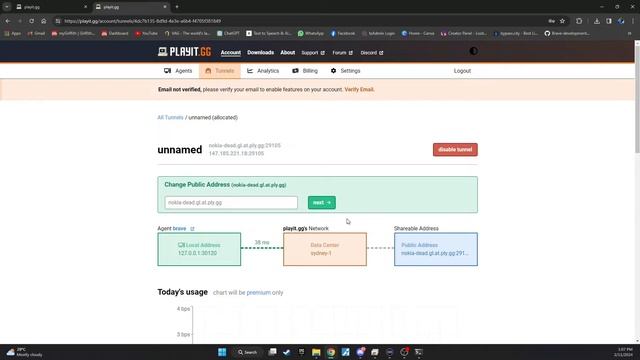The width and height of the screenshot is (640, 360).
Task: Open the Facebook bookmark
Action: pos(342,33)
